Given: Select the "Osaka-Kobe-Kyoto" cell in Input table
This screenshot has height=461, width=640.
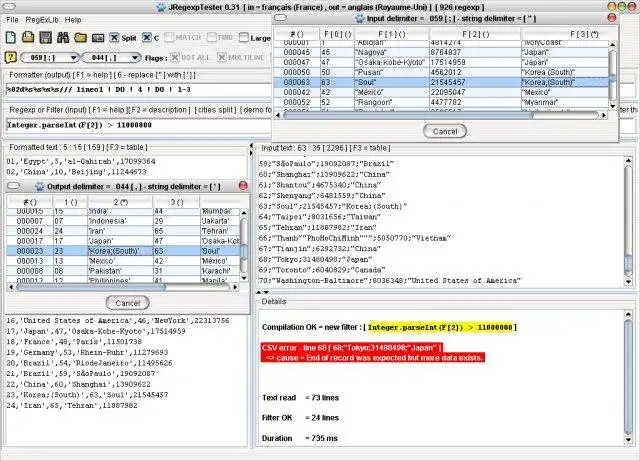Looking at the screenshot, I should pyautogui.click(x=392, y=62).
